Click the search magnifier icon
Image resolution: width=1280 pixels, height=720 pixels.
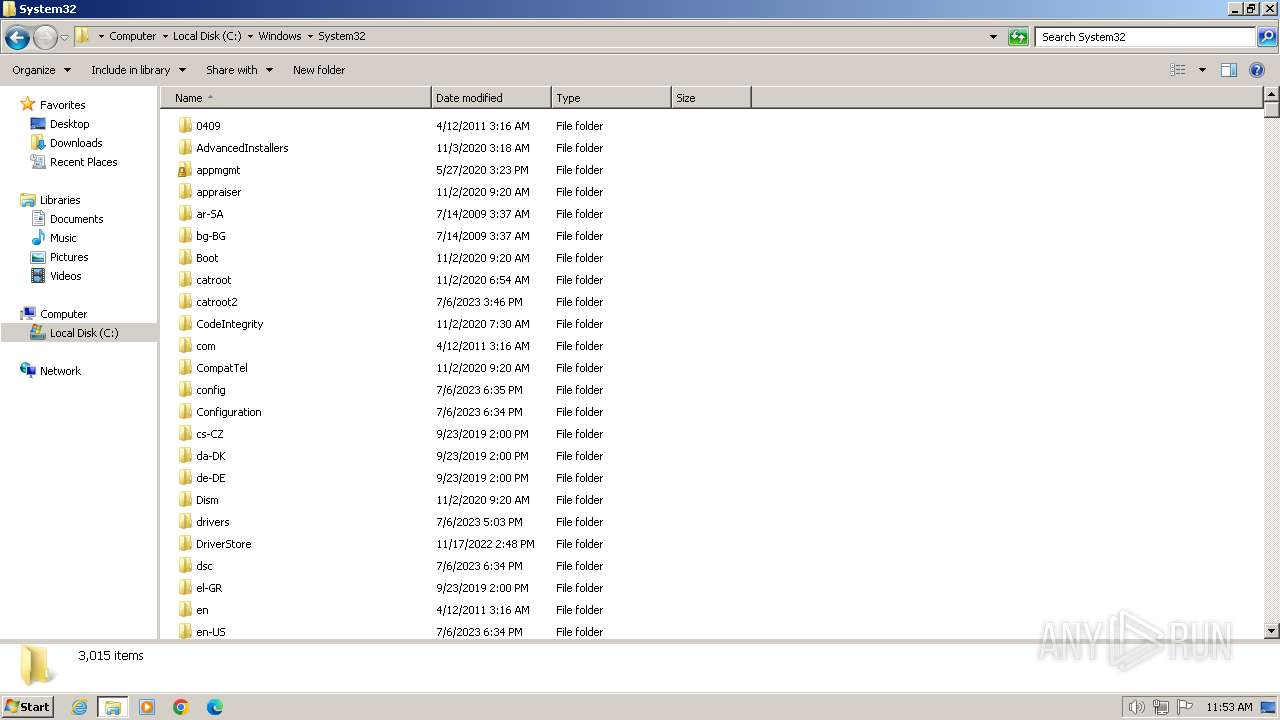[1267, 37]
